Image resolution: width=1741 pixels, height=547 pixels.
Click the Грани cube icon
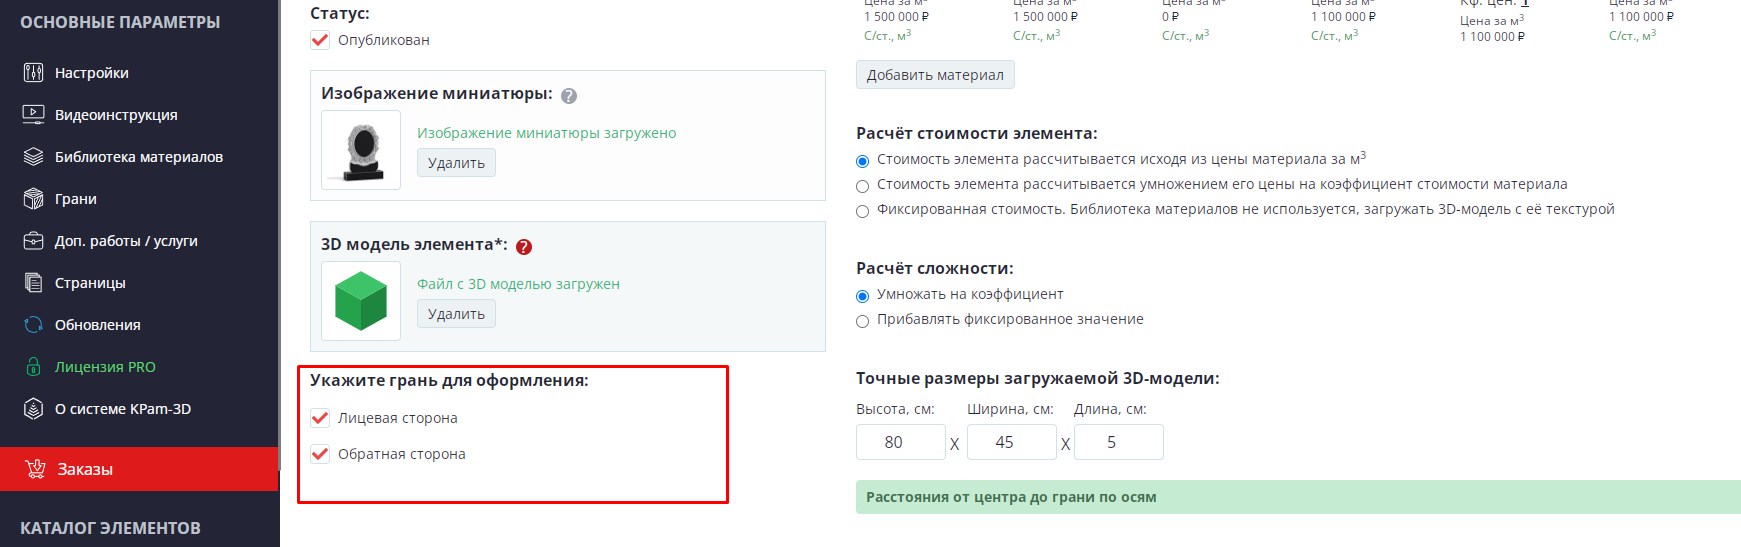coord(33,199)
